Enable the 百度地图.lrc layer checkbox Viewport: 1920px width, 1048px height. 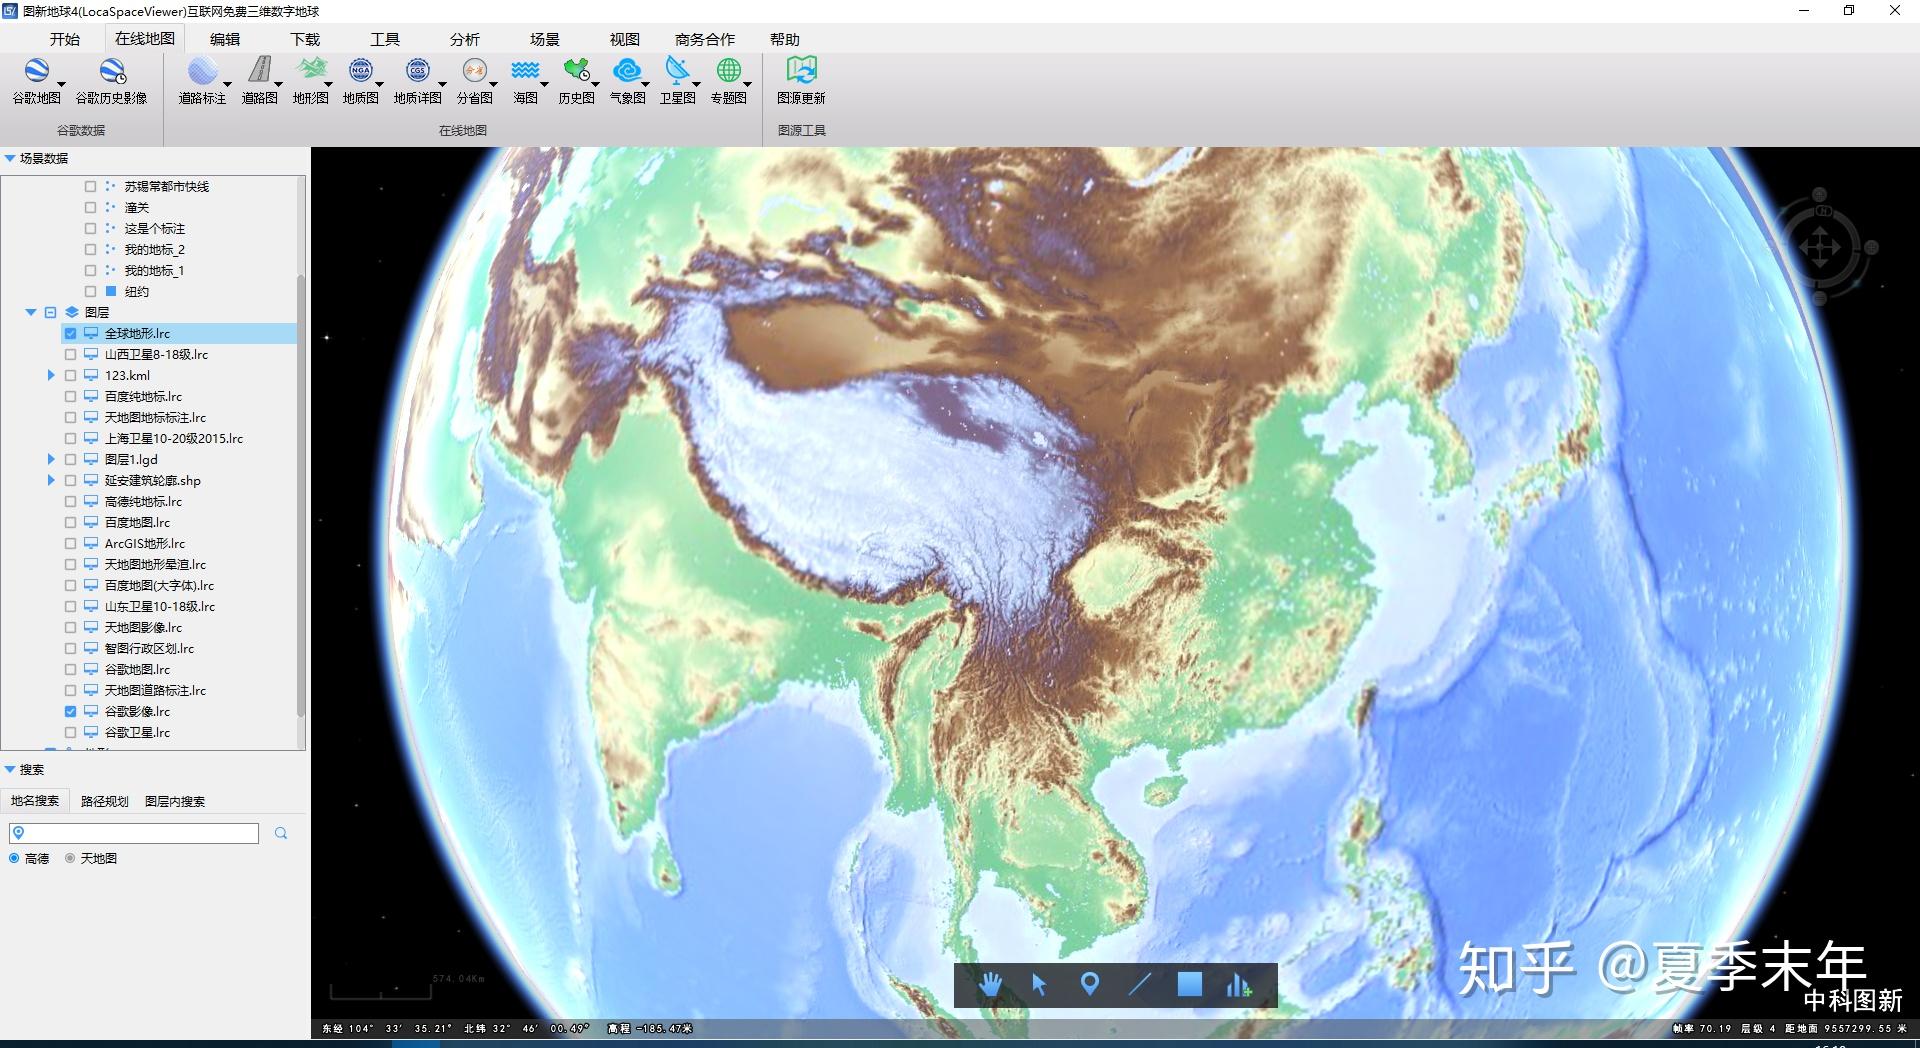(x=70, y=523)
